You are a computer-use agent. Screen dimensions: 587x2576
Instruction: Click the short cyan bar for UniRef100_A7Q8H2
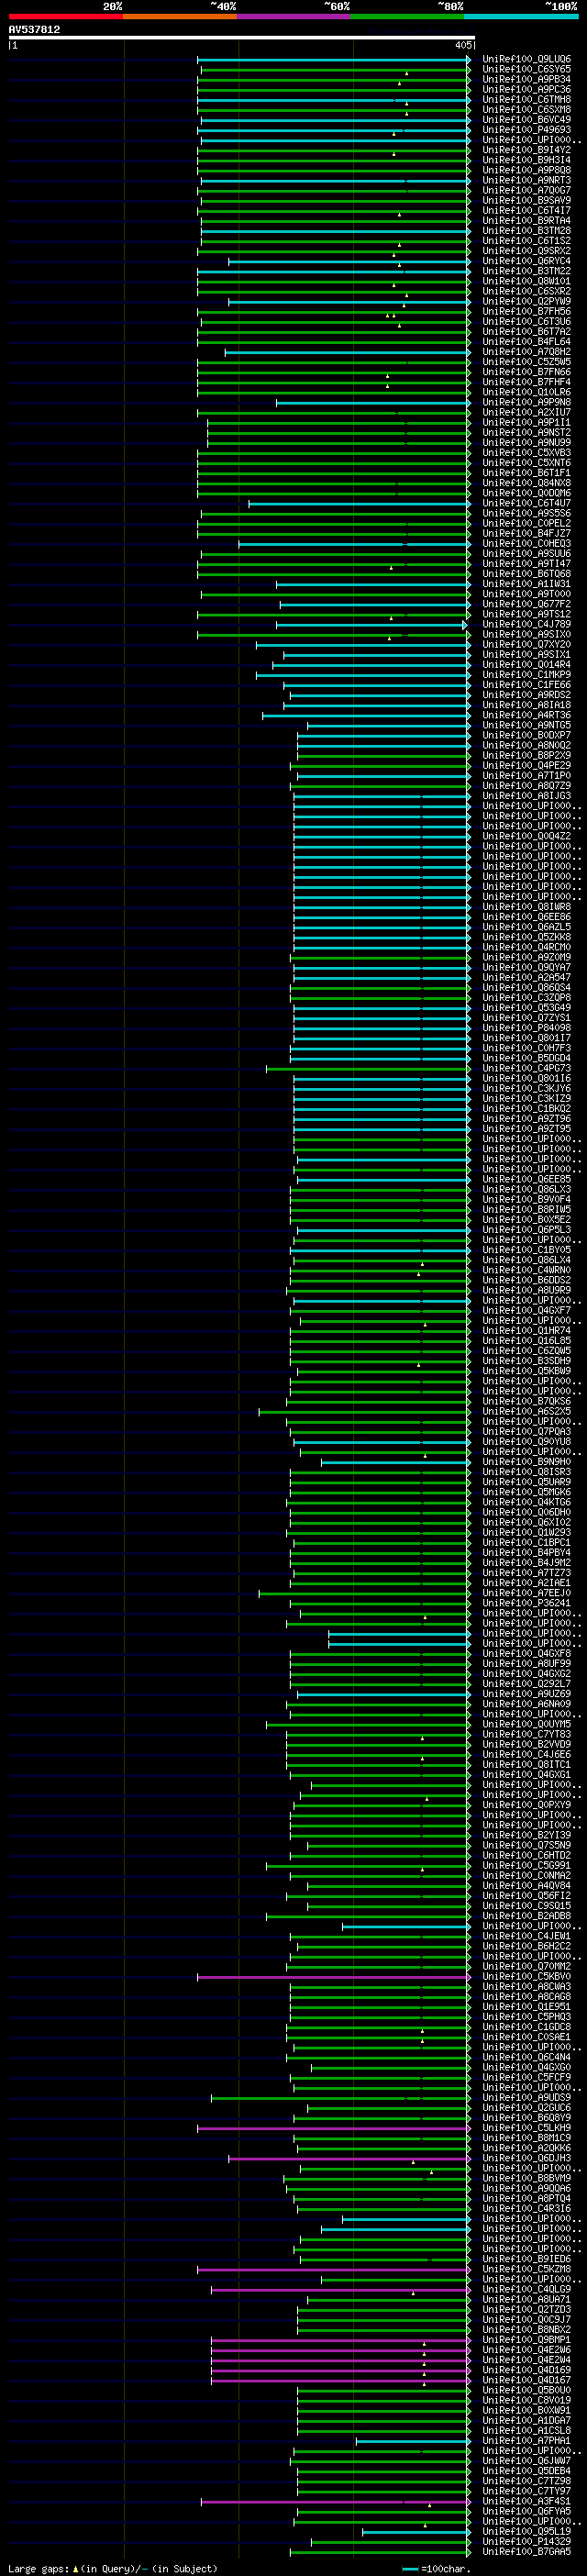click(x=347, y=352)
